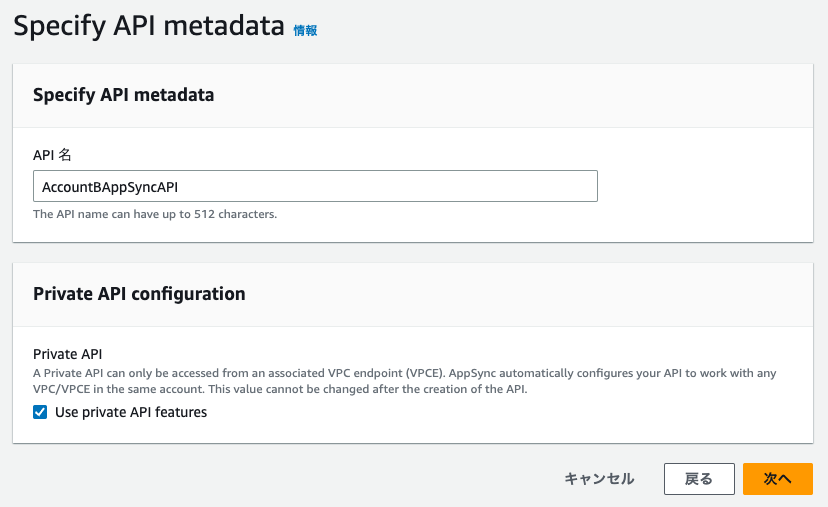This screenshot has width=828, height=507.
Task: Click the キャンセル button
Action: click(599, 479)
